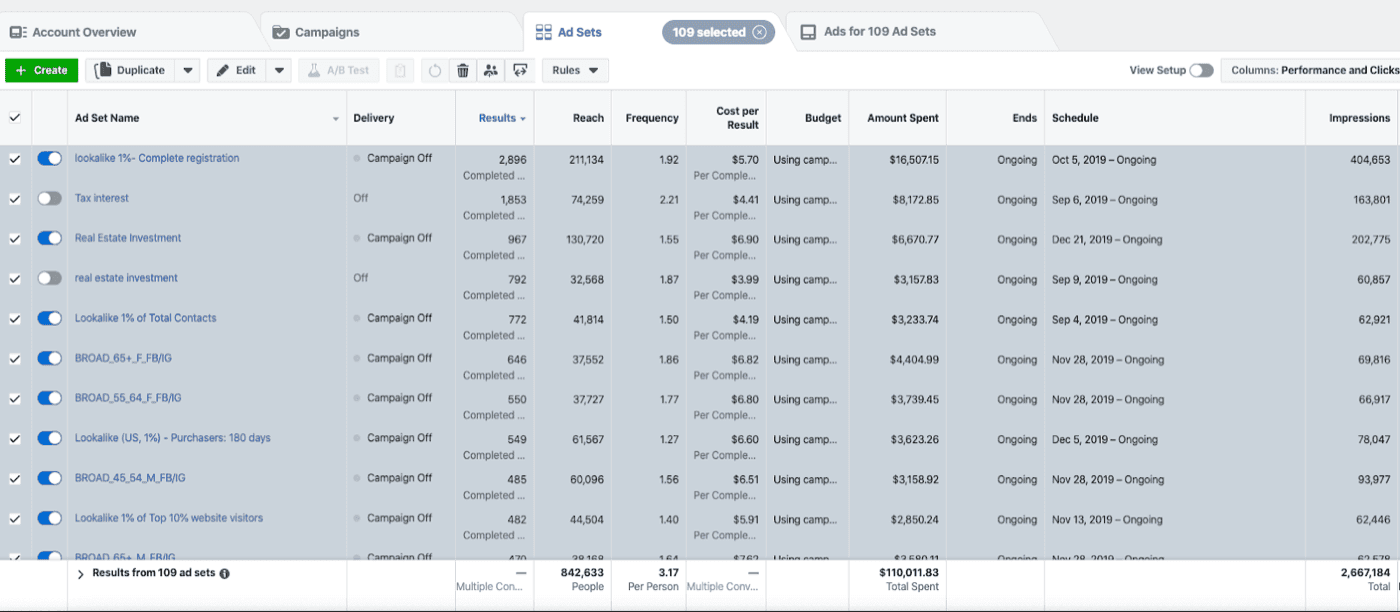Turn on the Tax interest ad set switch
Image resolution: width=1400 pixels, height=612 pixels.
coord(50,198)
